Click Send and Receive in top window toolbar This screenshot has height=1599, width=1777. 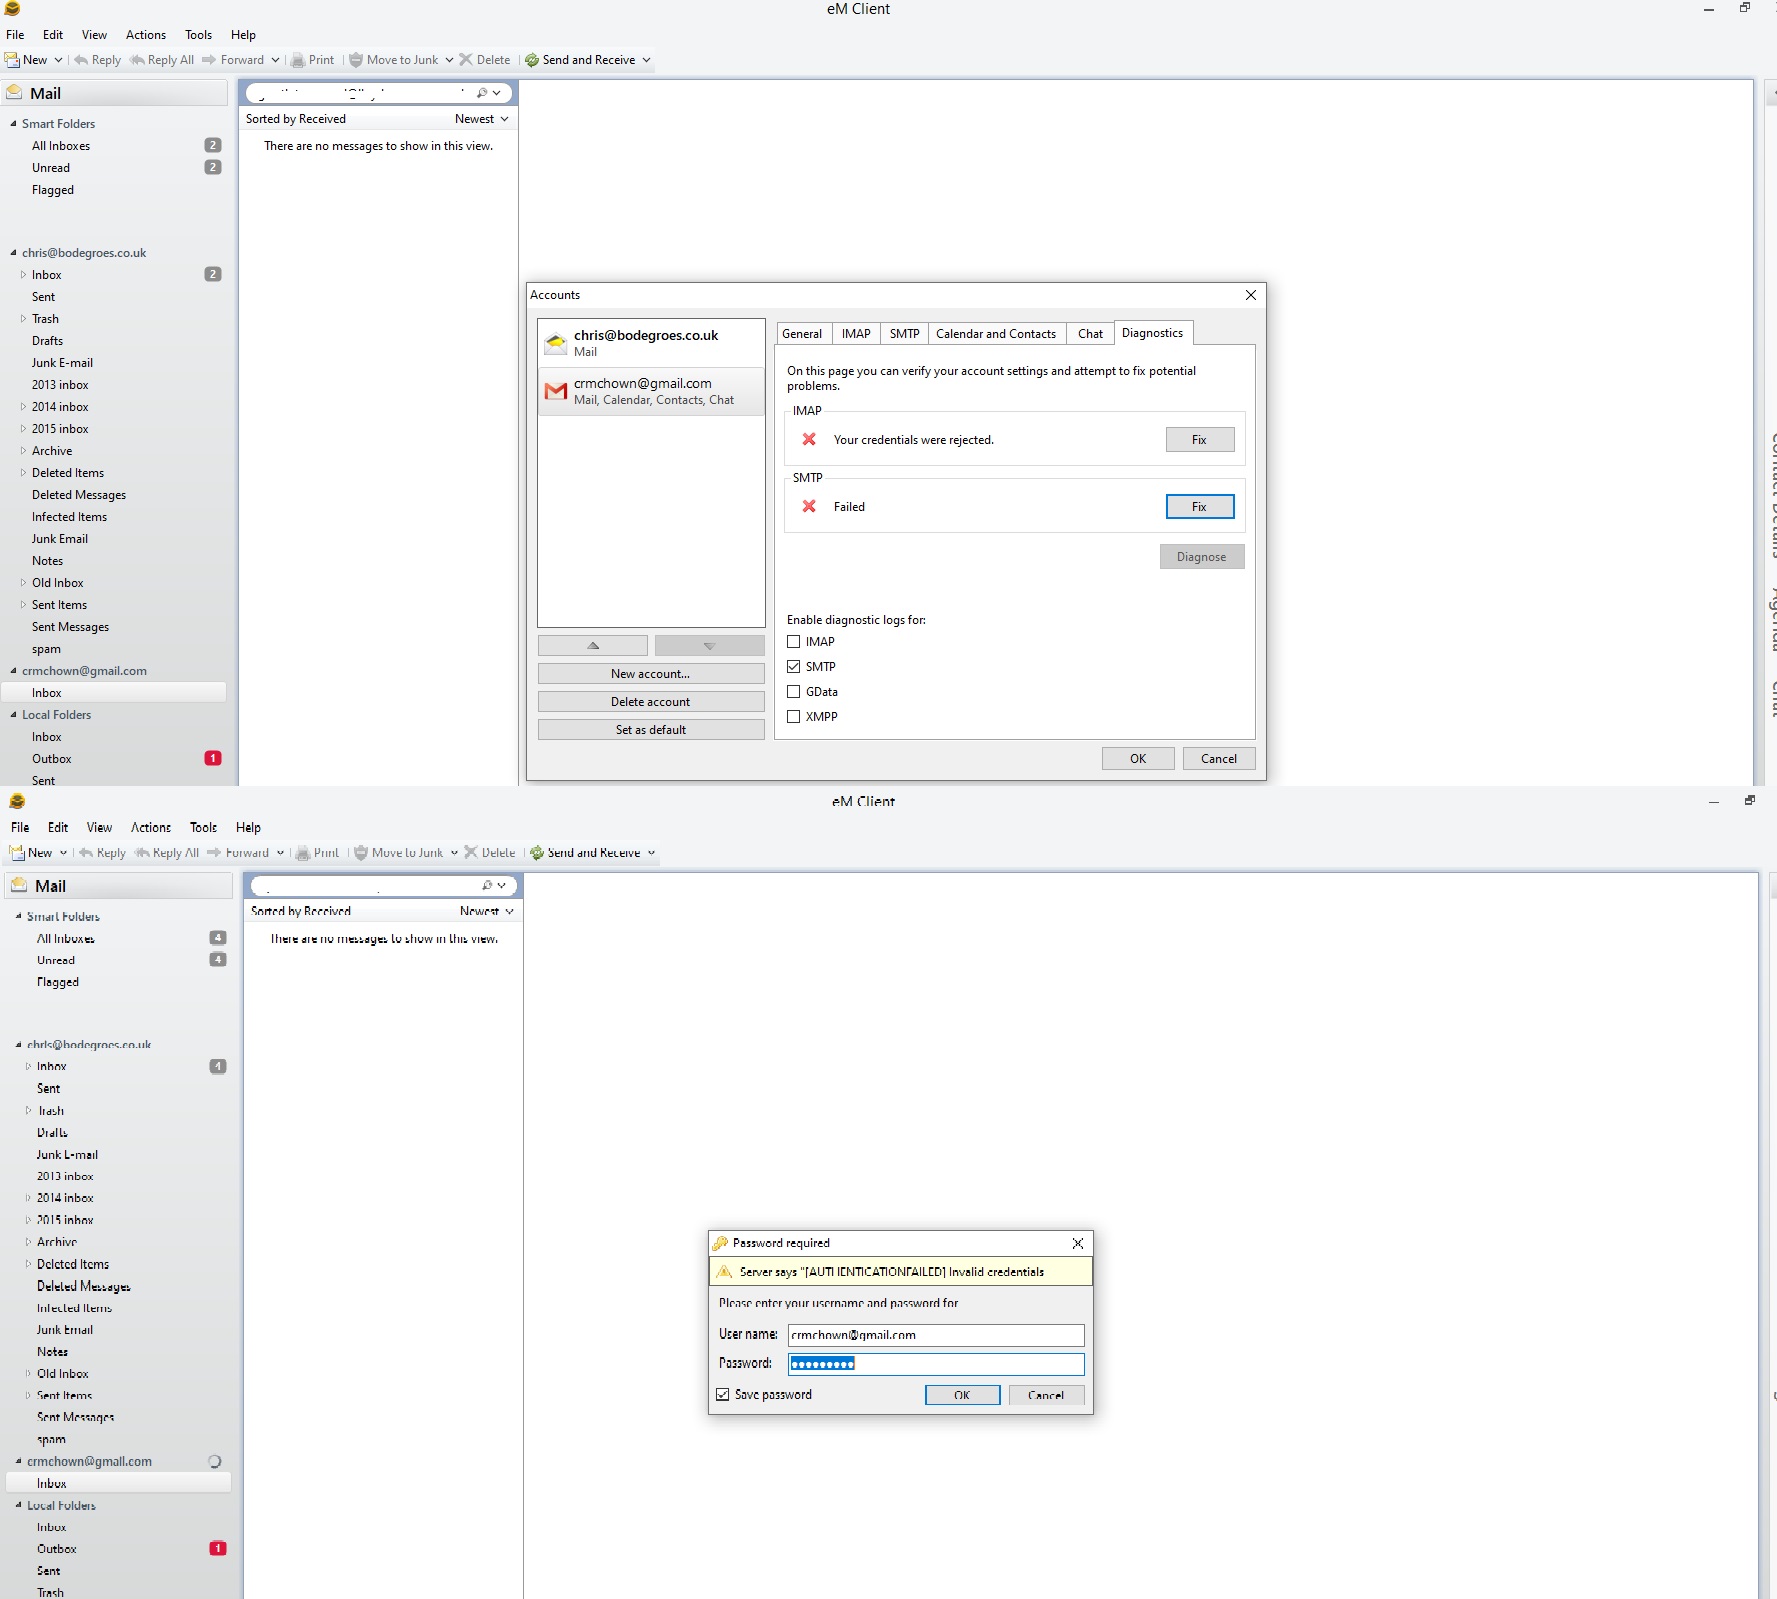click(x=580, y=60)
